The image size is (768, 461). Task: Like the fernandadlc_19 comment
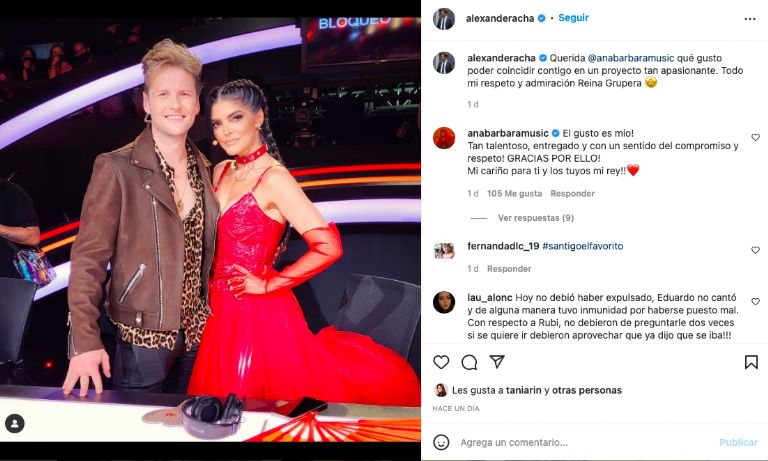(755, 250)
